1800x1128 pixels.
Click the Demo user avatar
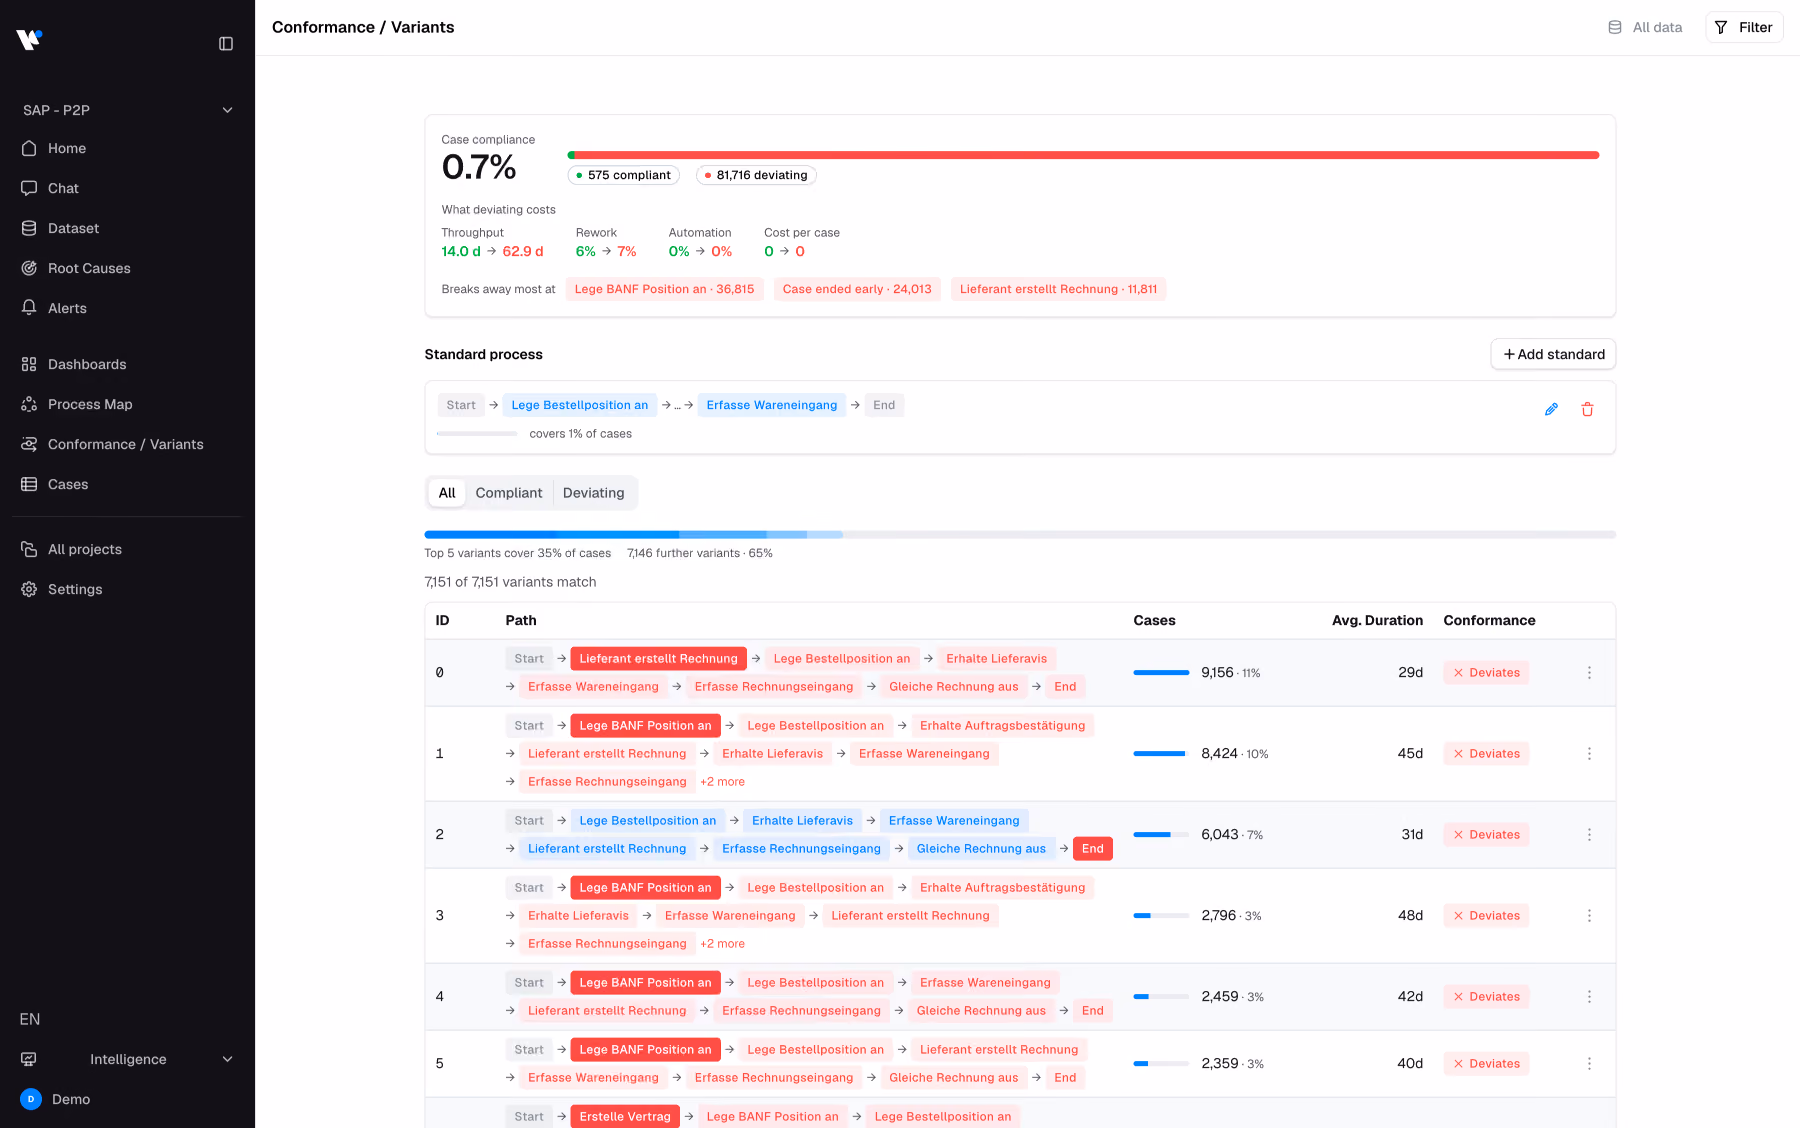31,1099
